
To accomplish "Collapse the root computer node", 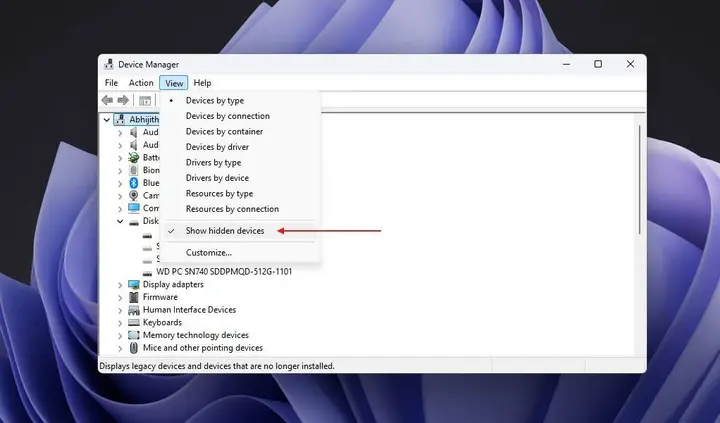I will 107,119.
